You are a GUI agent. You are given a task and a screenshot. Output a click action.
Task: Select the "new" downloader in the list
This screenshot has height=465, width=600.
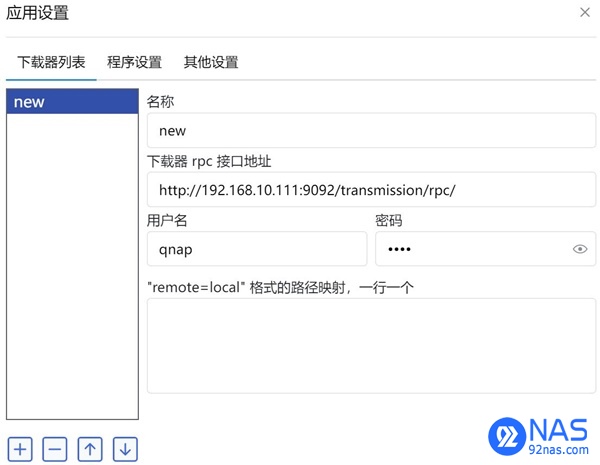click(72, 101)
